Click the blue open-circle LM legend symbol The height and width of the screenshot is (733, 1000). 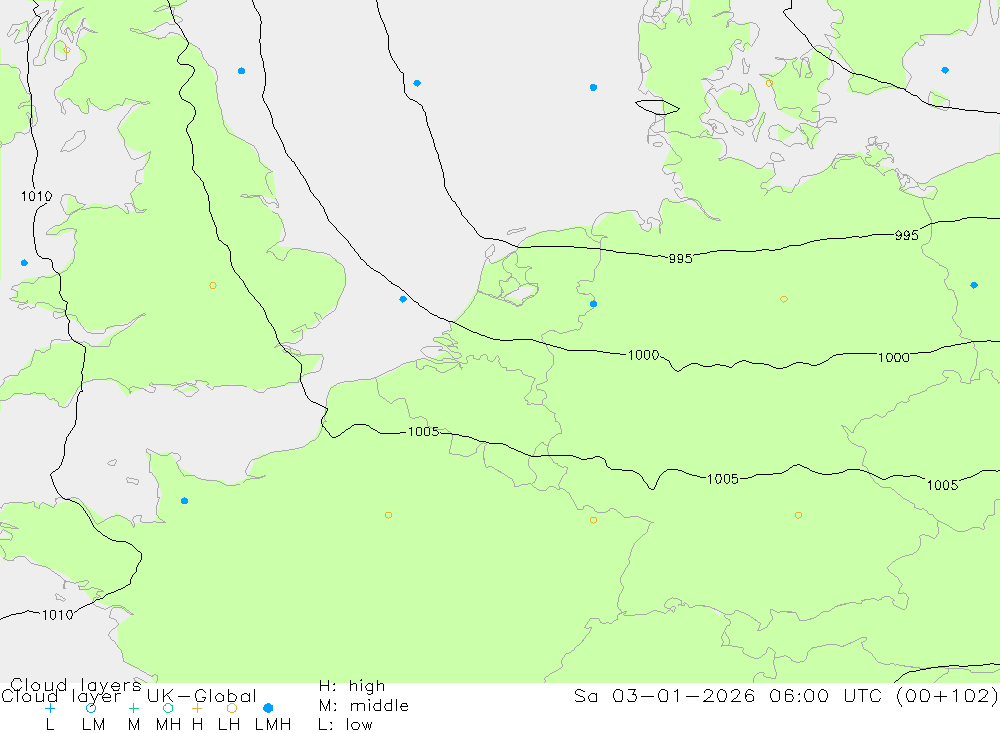tap(91, 708)
